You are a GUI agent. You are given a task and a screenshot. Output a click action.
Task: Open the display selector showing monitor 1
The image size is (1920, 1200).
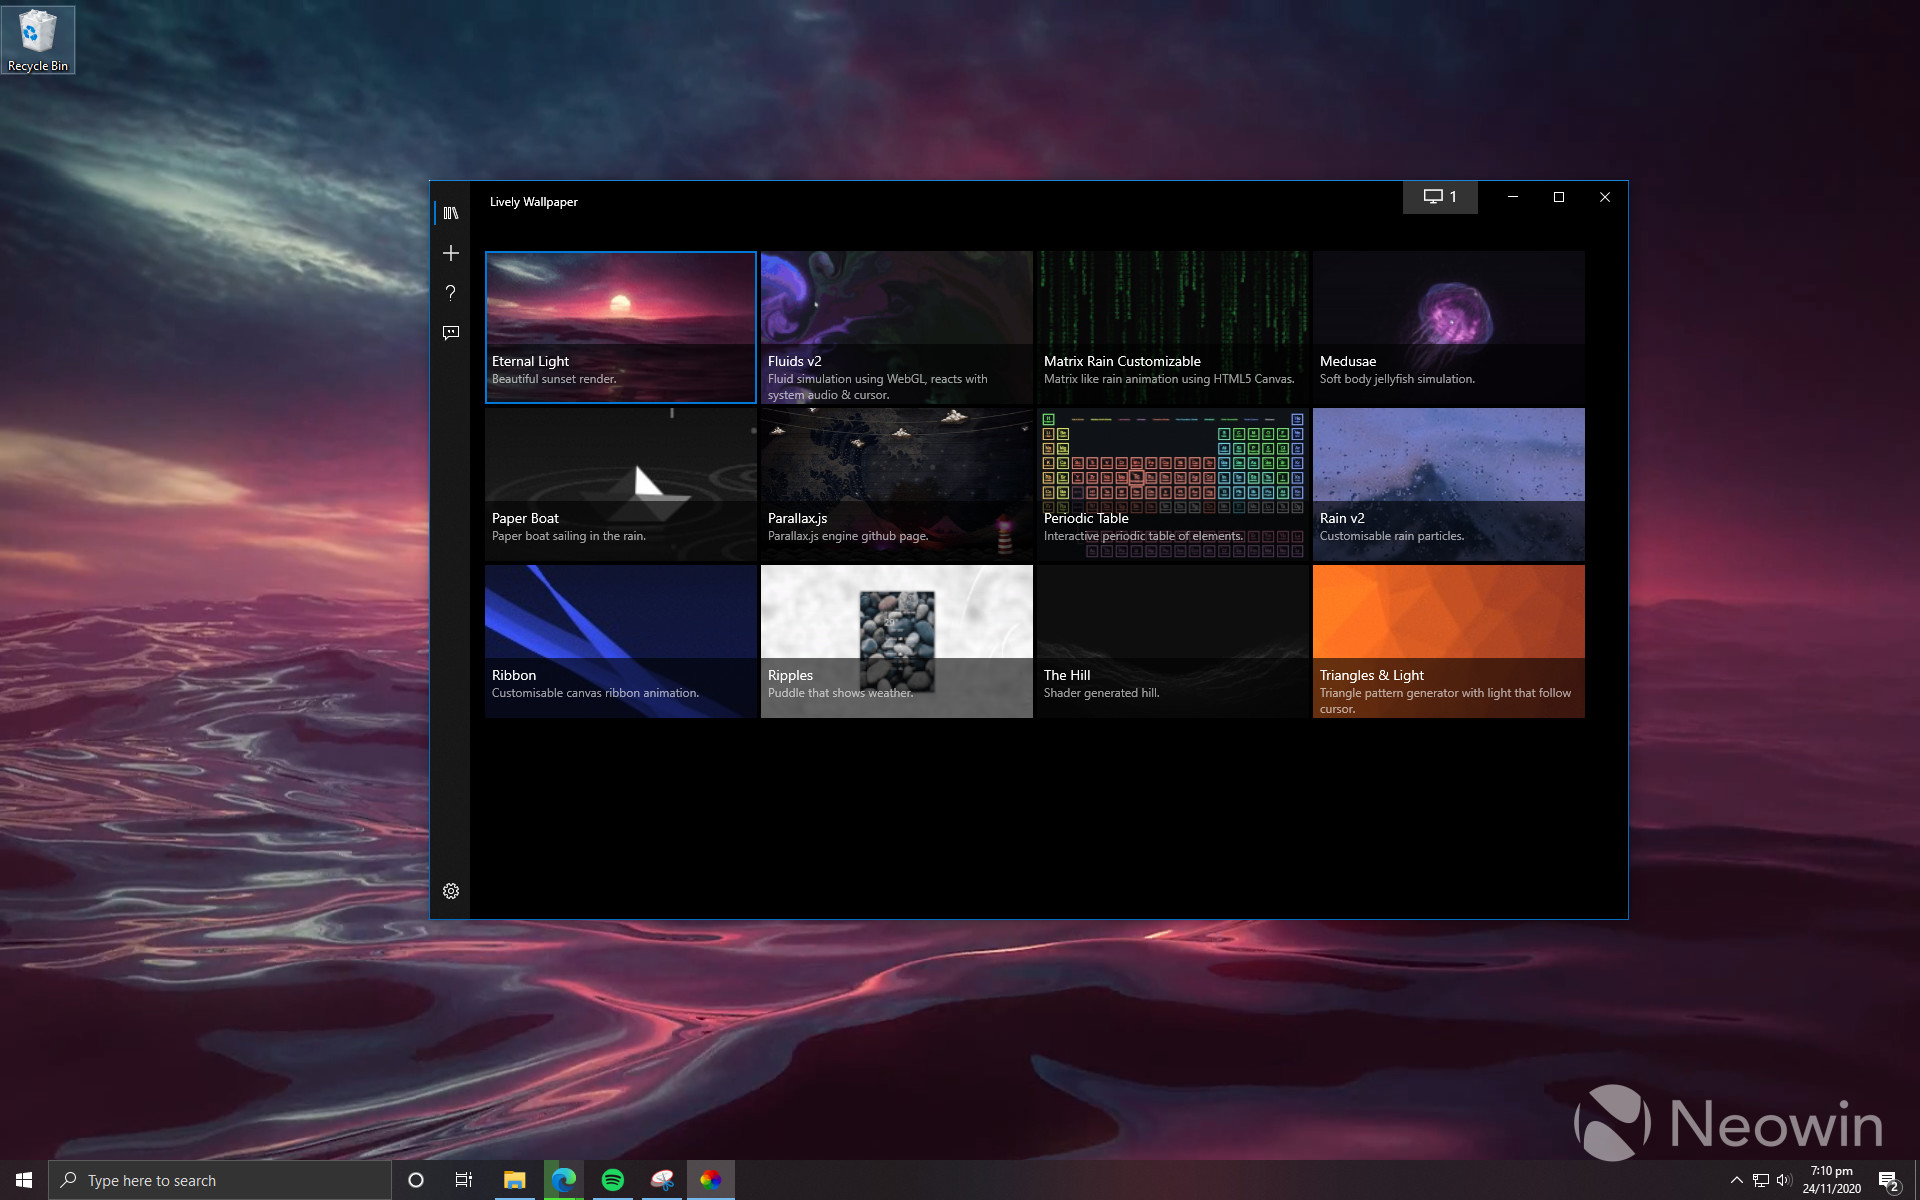pyautogui.click(x=1440, y=197)
